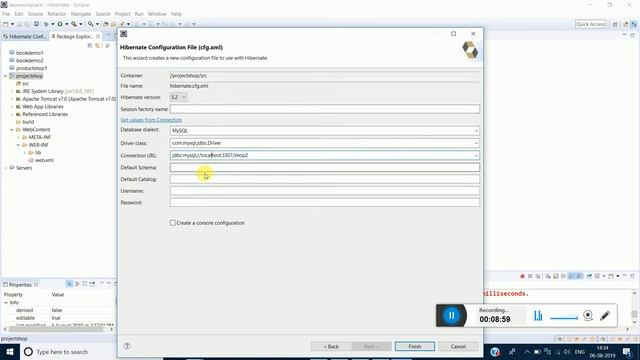
Task: Click the recorder webcam icon
Action: (x=588, y=315)
